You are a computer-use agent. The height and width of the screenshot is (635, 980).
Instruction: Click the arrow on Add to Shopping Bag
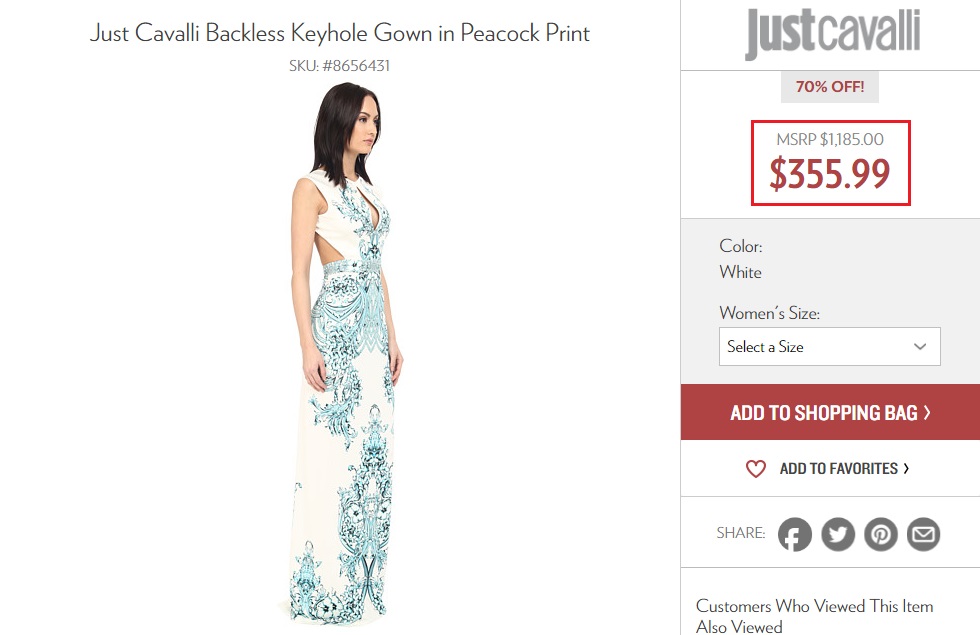tap(927, 412)
